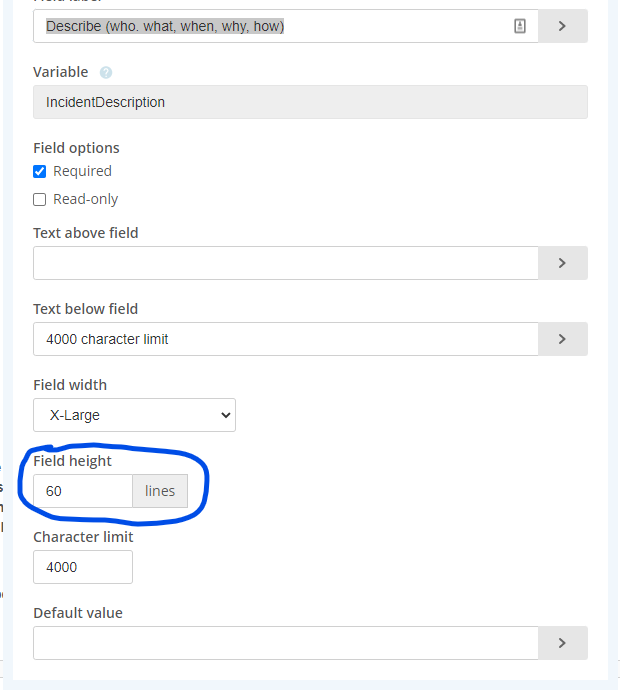This screenshot has height=692, width=620.
Task: Click the empty Default value input
Action: 285,643
